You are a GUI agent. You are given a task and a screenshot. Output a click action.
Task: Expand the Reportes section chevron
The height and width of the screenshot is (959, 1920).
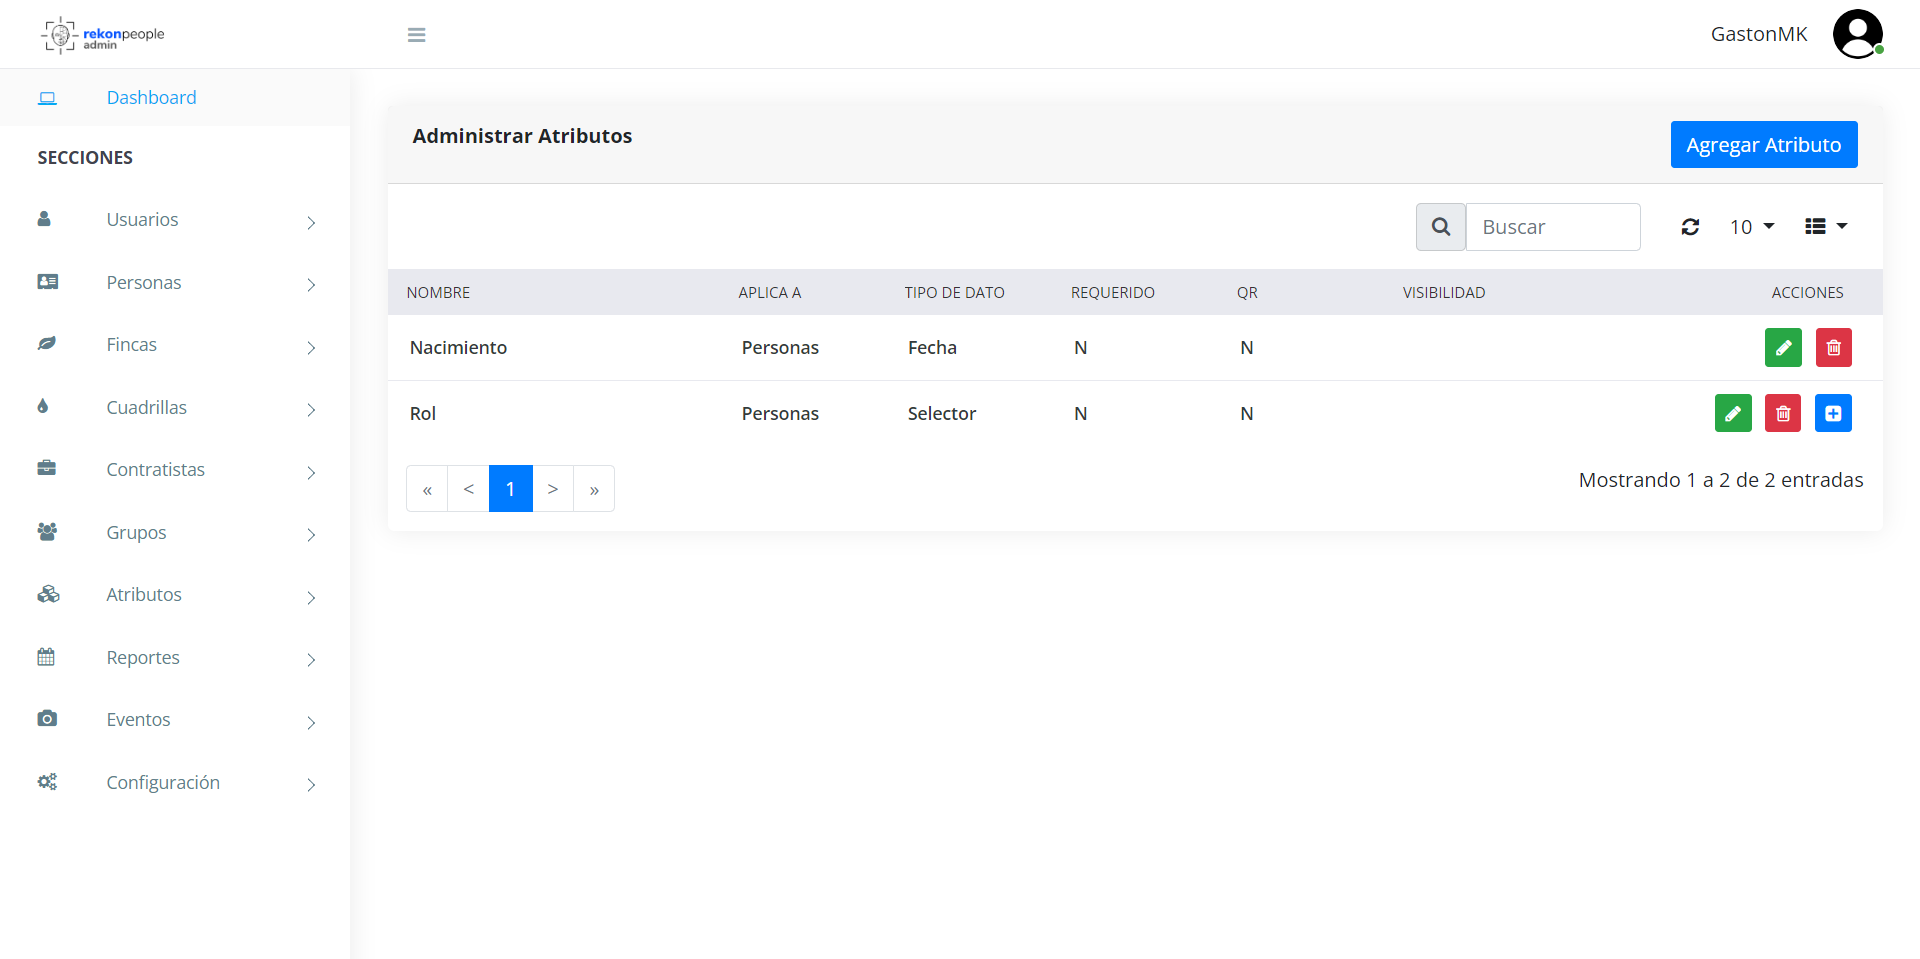pyautogui.click(x=311, y=660)
